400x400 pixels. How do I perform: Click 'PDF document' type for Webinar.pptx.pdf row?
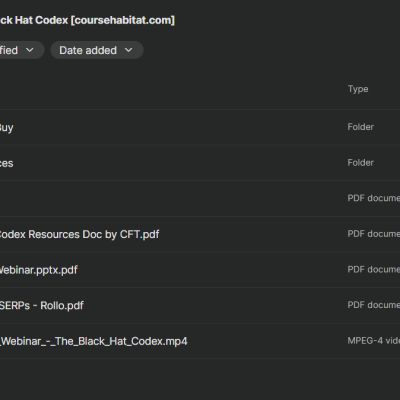pyautogui.click(x=374, y=269)
